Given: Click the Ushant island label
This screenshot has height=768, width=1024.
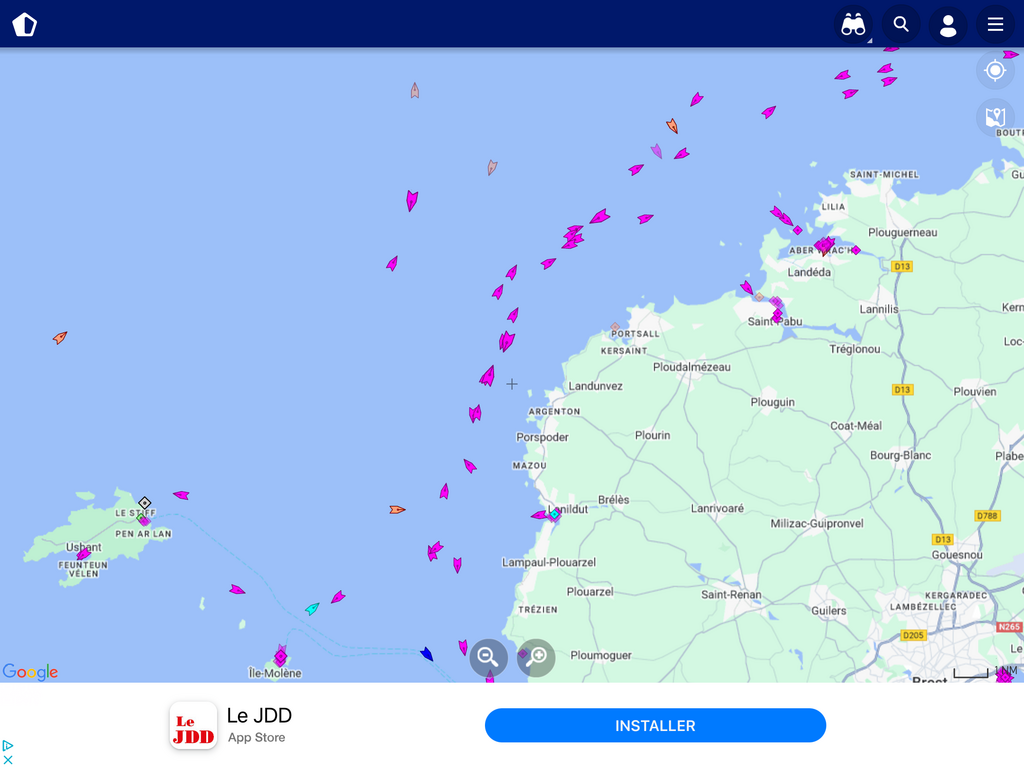Looking at the screenshot, I should (x=84, y=547).
